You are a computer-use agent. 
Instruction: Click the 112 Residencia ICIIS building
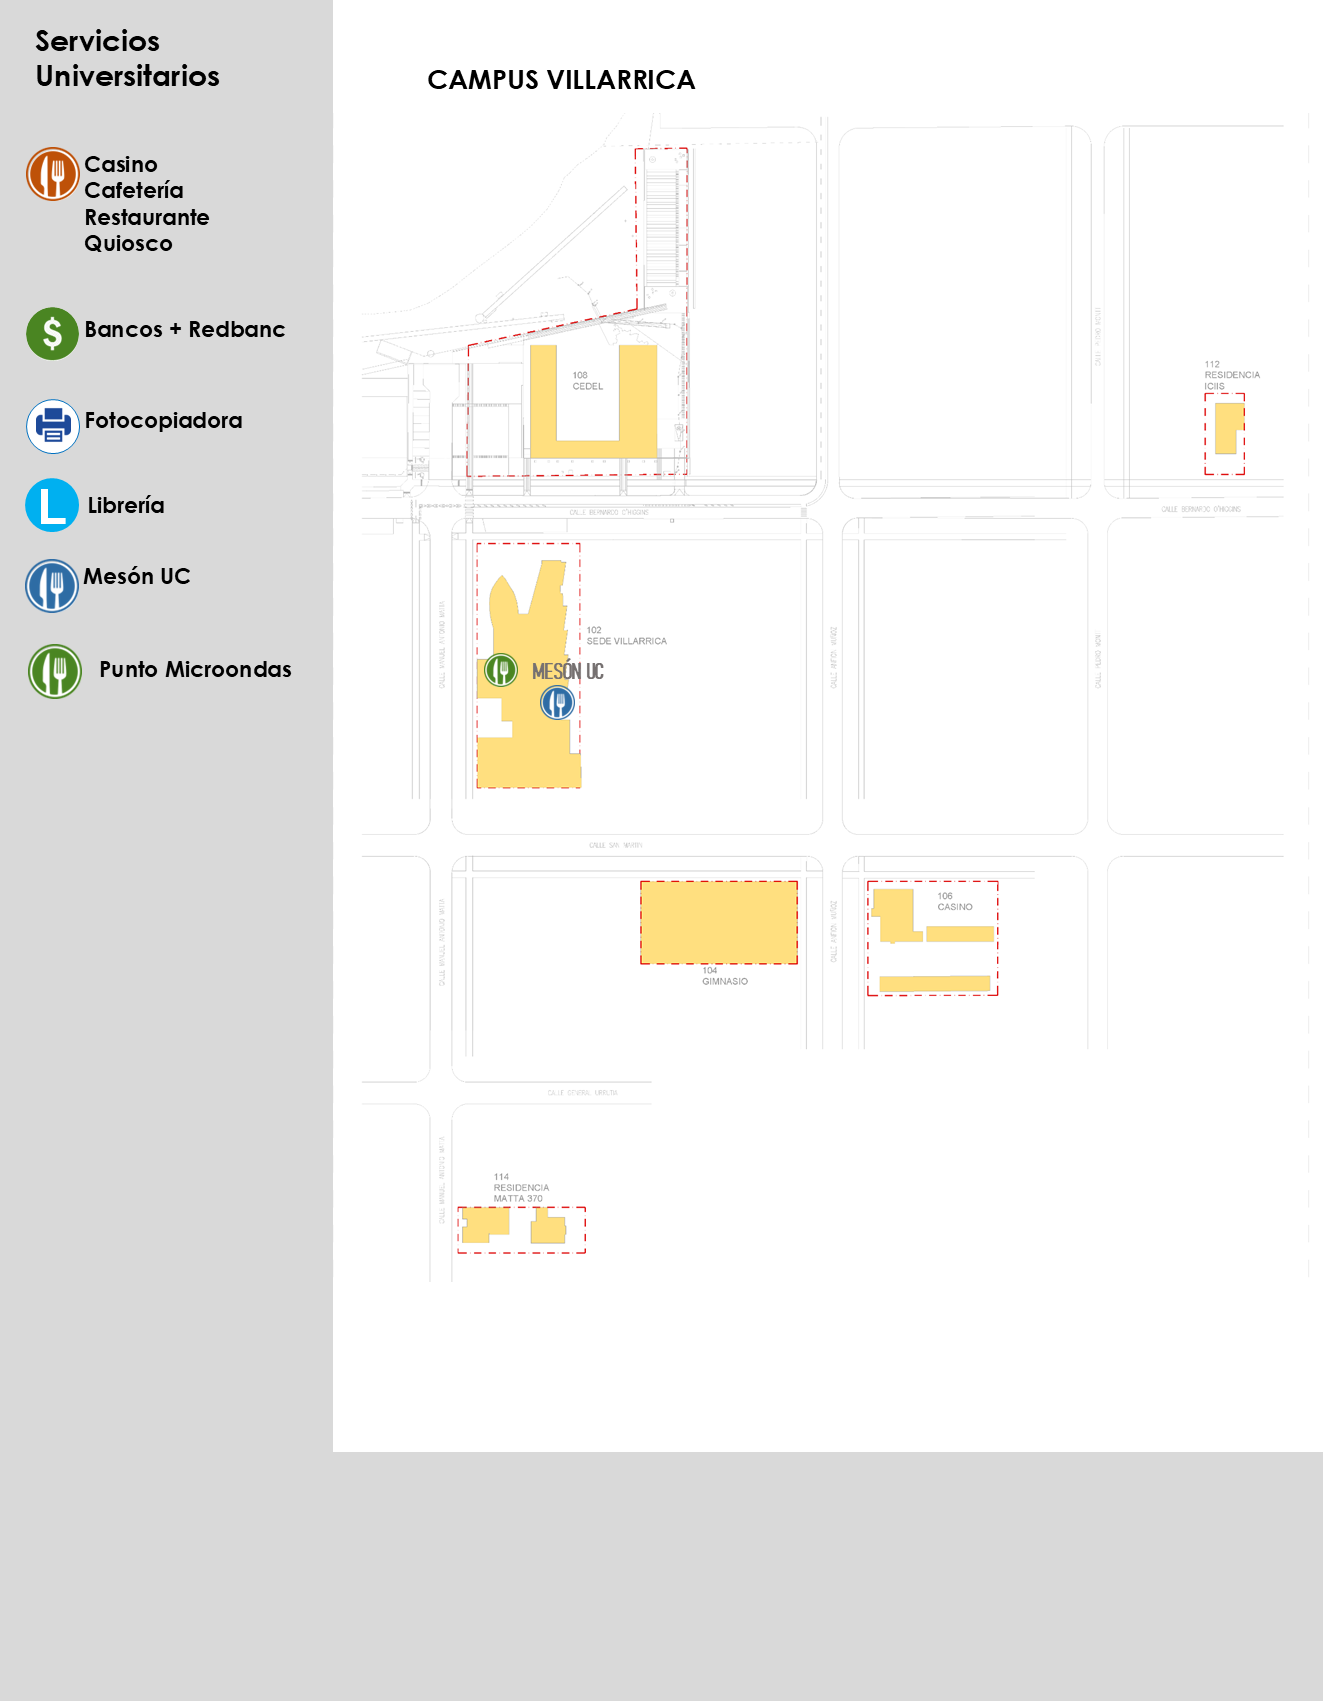[x=1227, y=429]
